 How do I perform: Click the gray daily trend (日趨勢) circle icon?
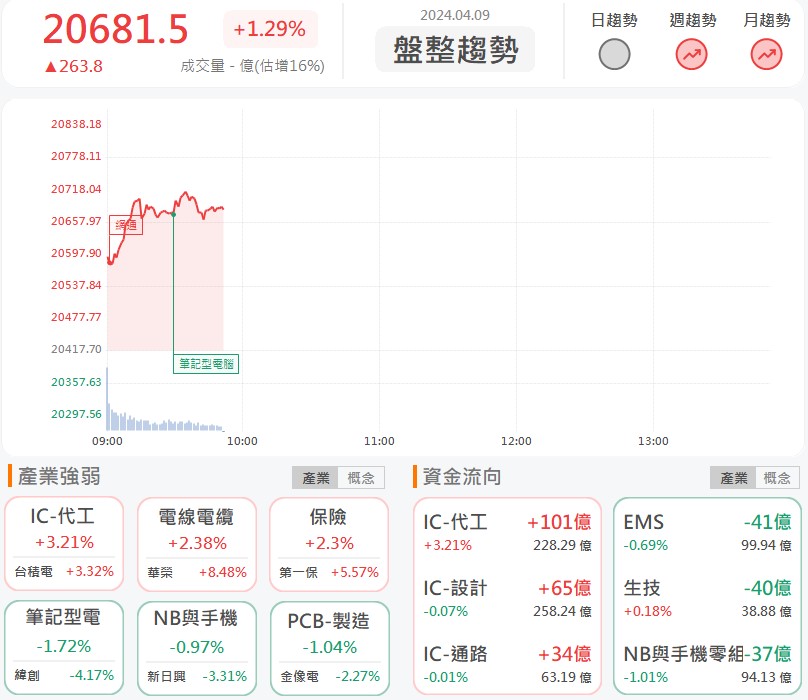tap(614, 54)
